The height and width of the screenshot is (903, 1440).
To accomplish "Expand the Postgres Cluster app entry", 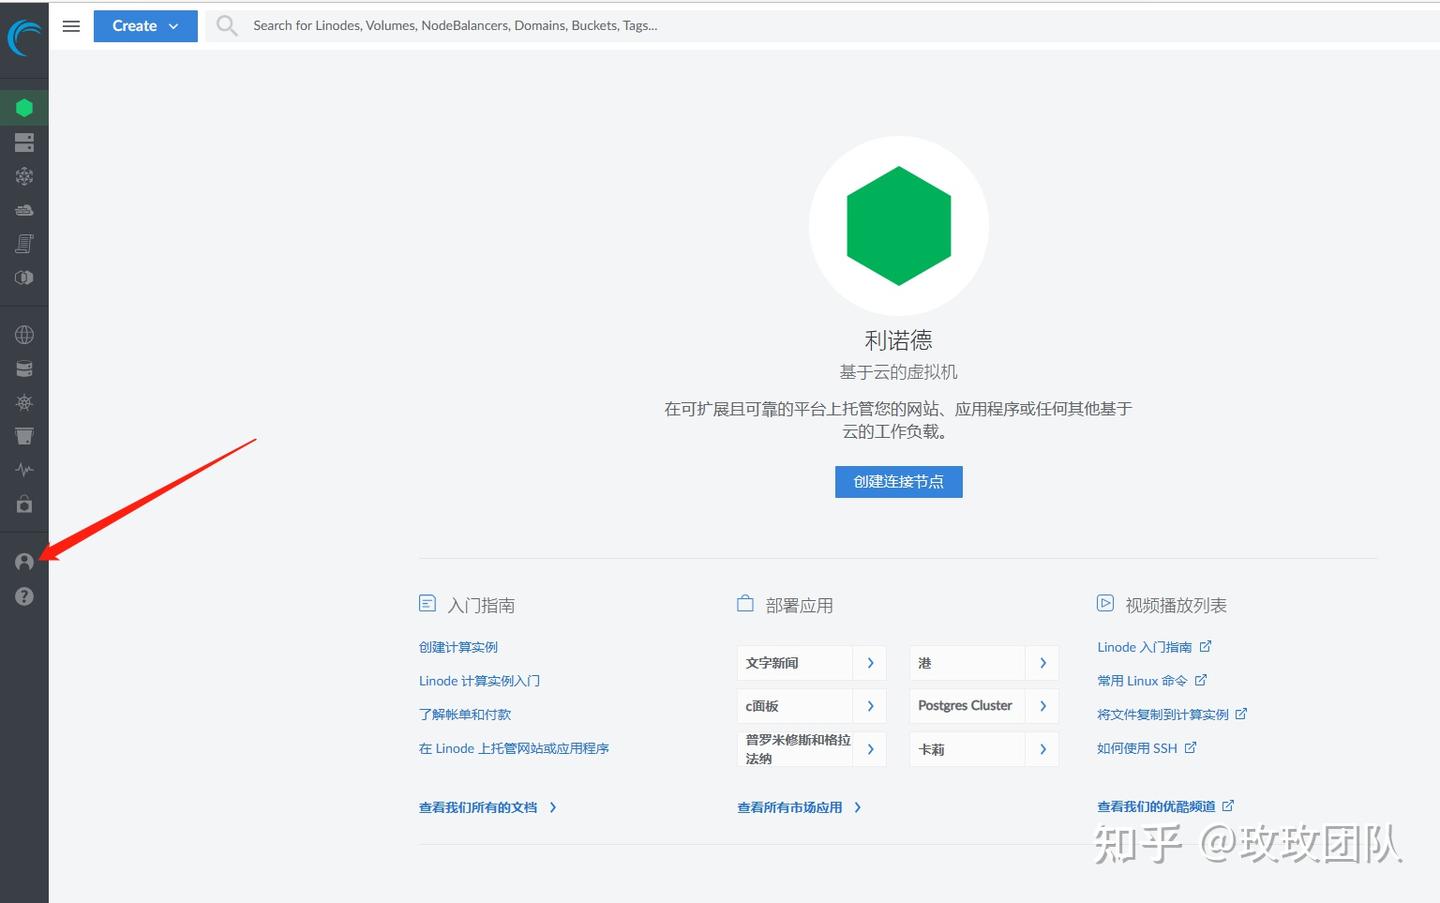I will 1041,706.
